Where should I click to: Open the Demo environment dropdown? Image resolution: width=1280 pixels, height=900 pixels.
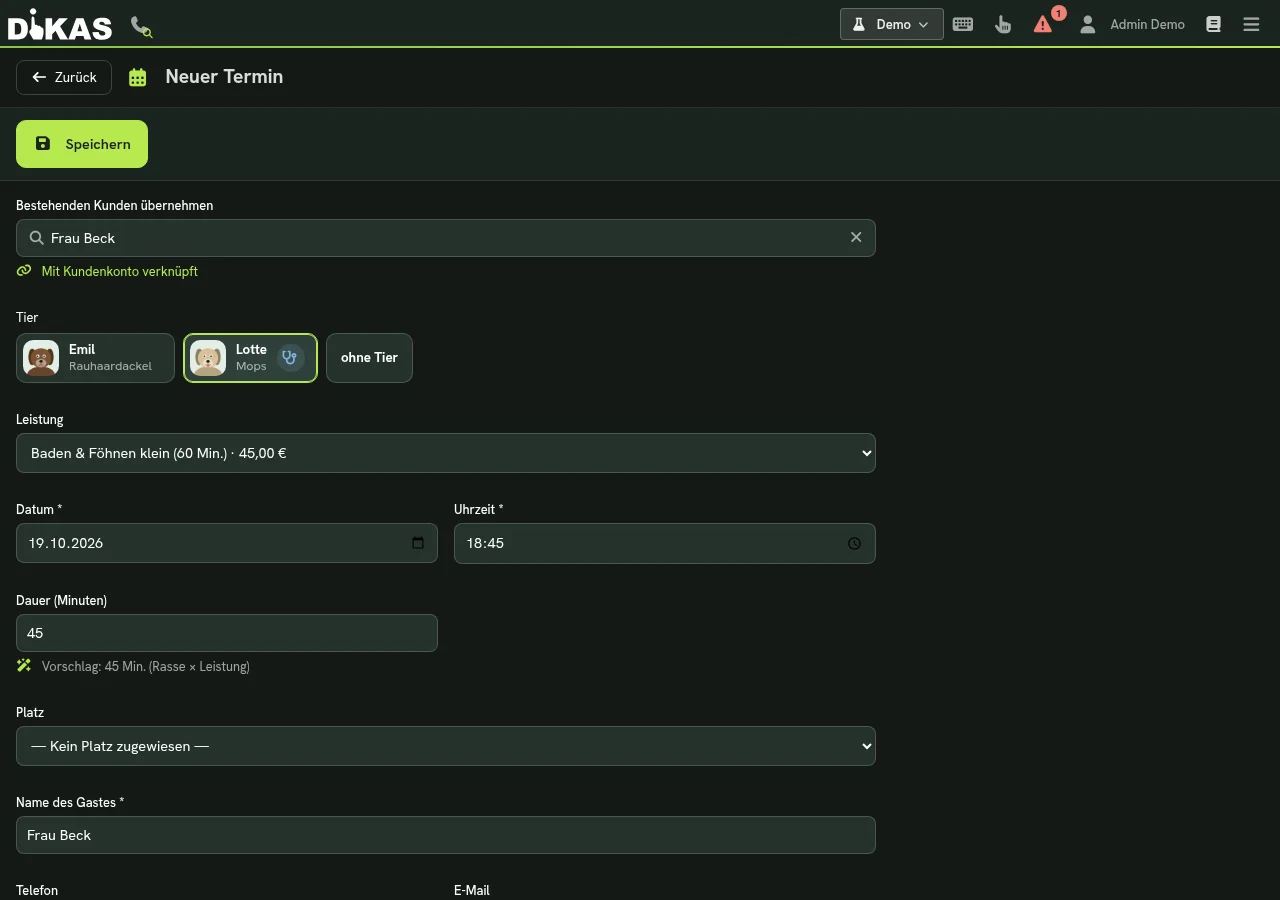click(x=891, y=24)
